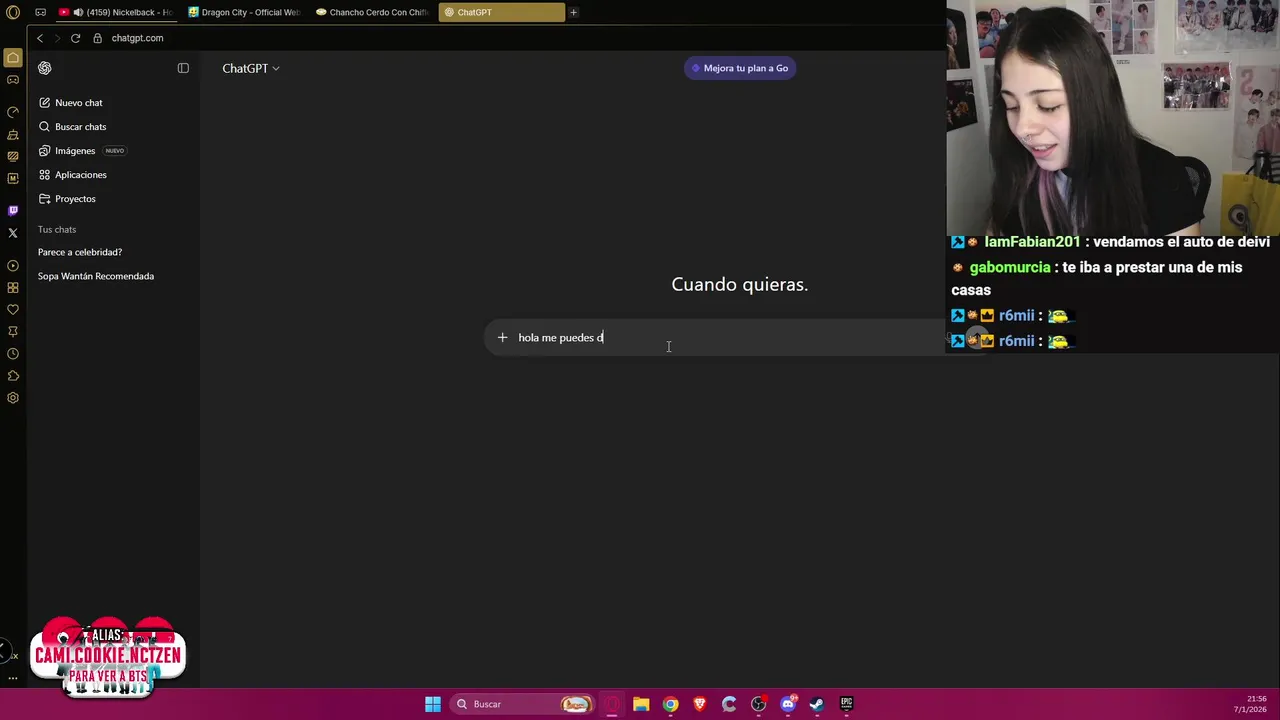Reload the page with the refresh icon

(x=75, y=38)
